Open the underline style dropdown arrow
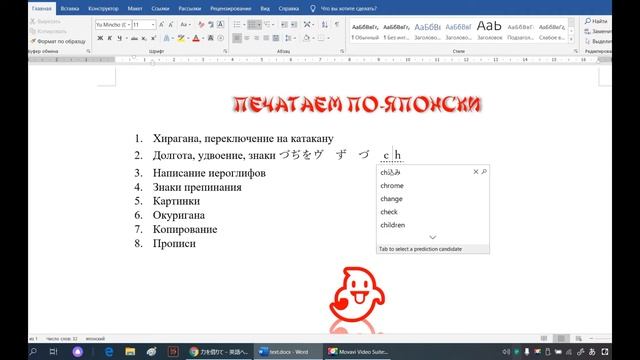This screenshot has height=360, width=640. tap(126, 38)
